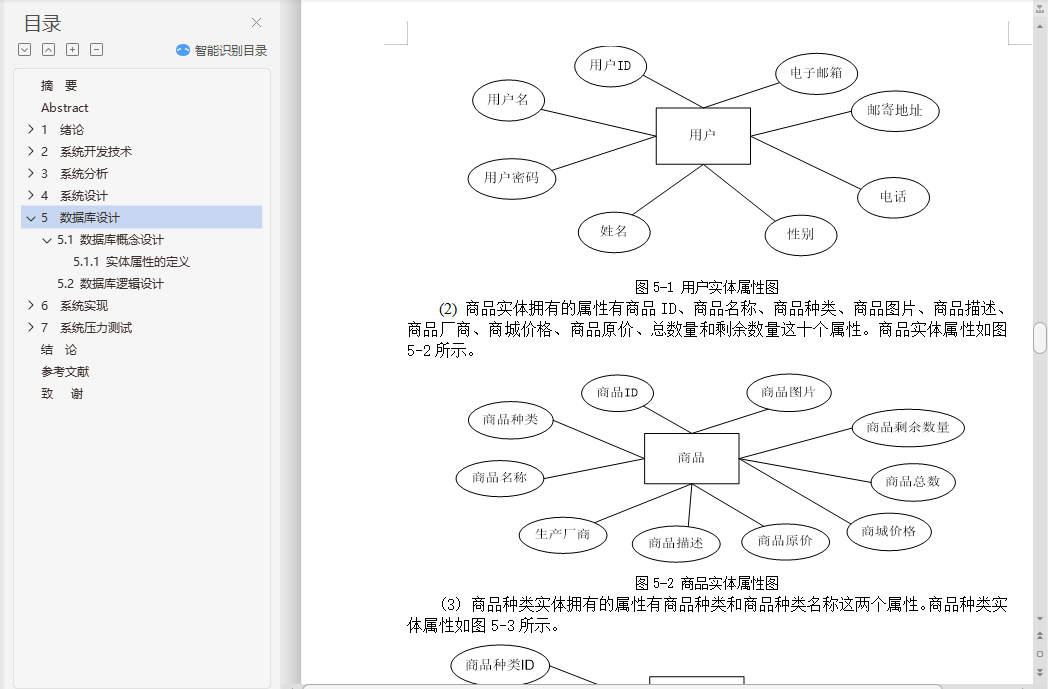Go to '5.2 数据库逻辑设计' heading

pos(110,284)
